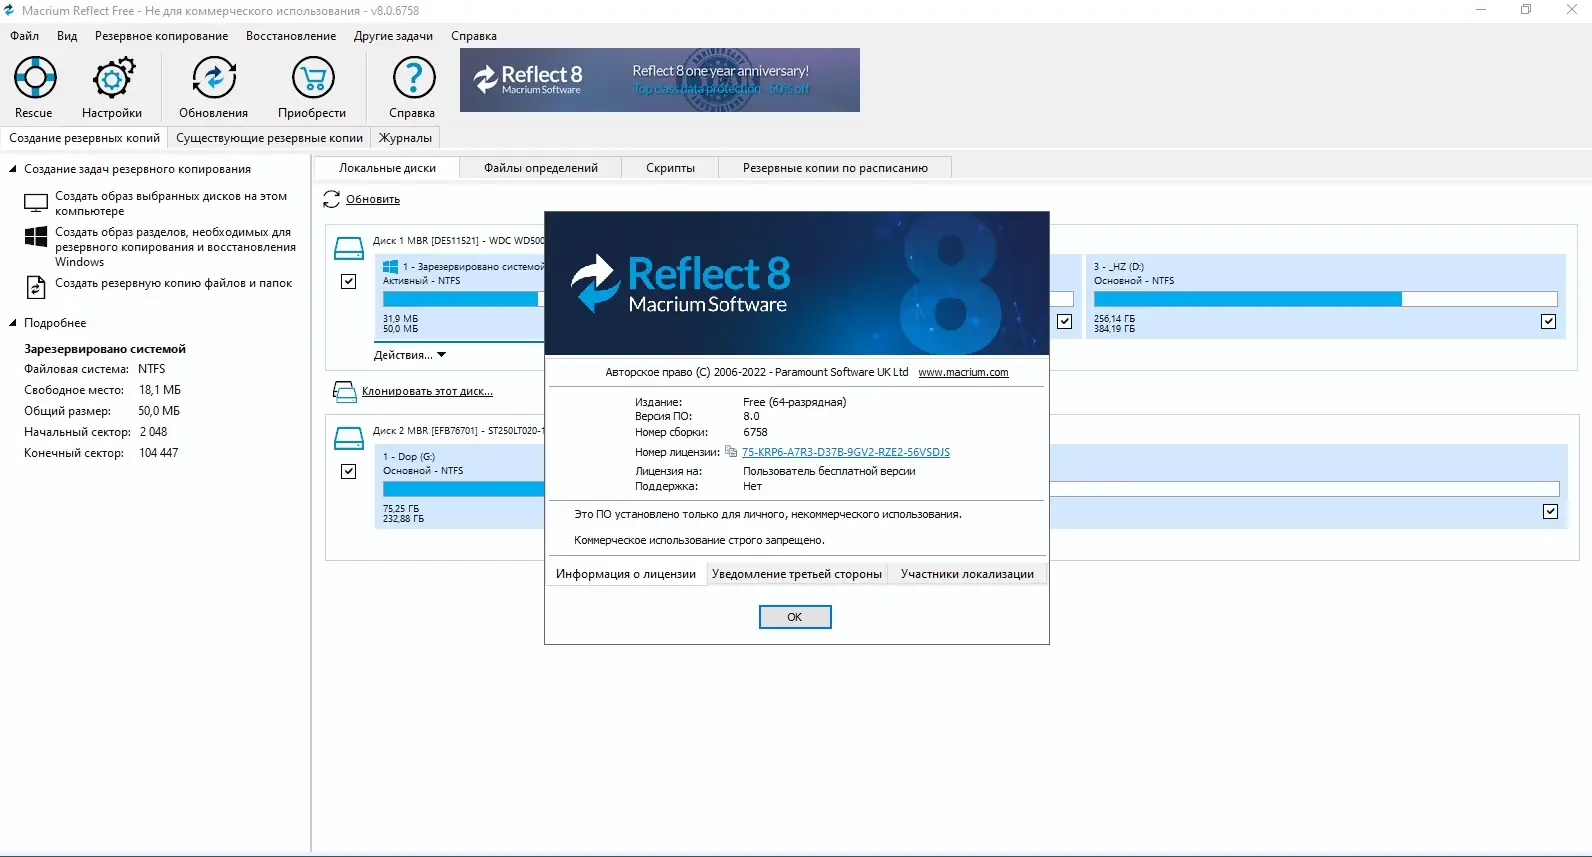Click the 104 447 end sector value

(x=159, y=453)
